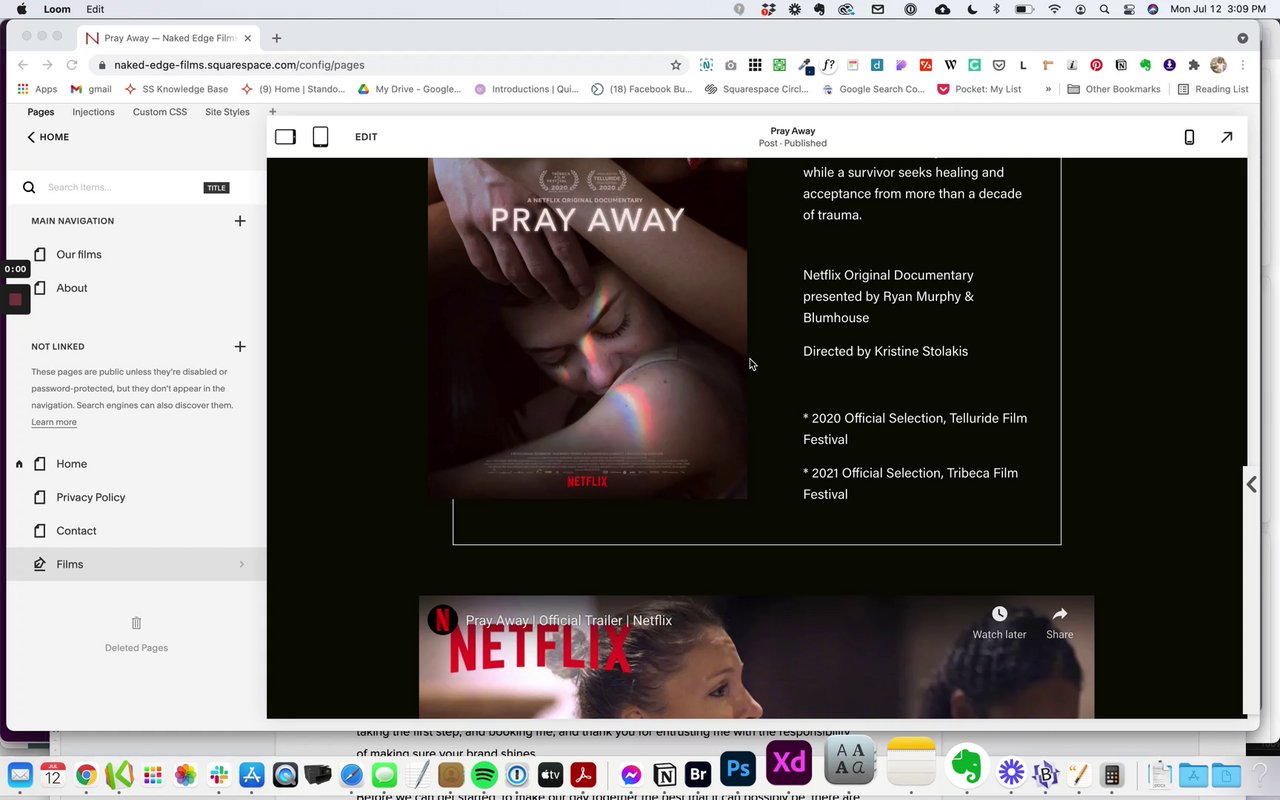This screenshot has width=1280, height=800.
Task: Click the Spotlight search icon in menu bar
Action: tap(1104, 9)
